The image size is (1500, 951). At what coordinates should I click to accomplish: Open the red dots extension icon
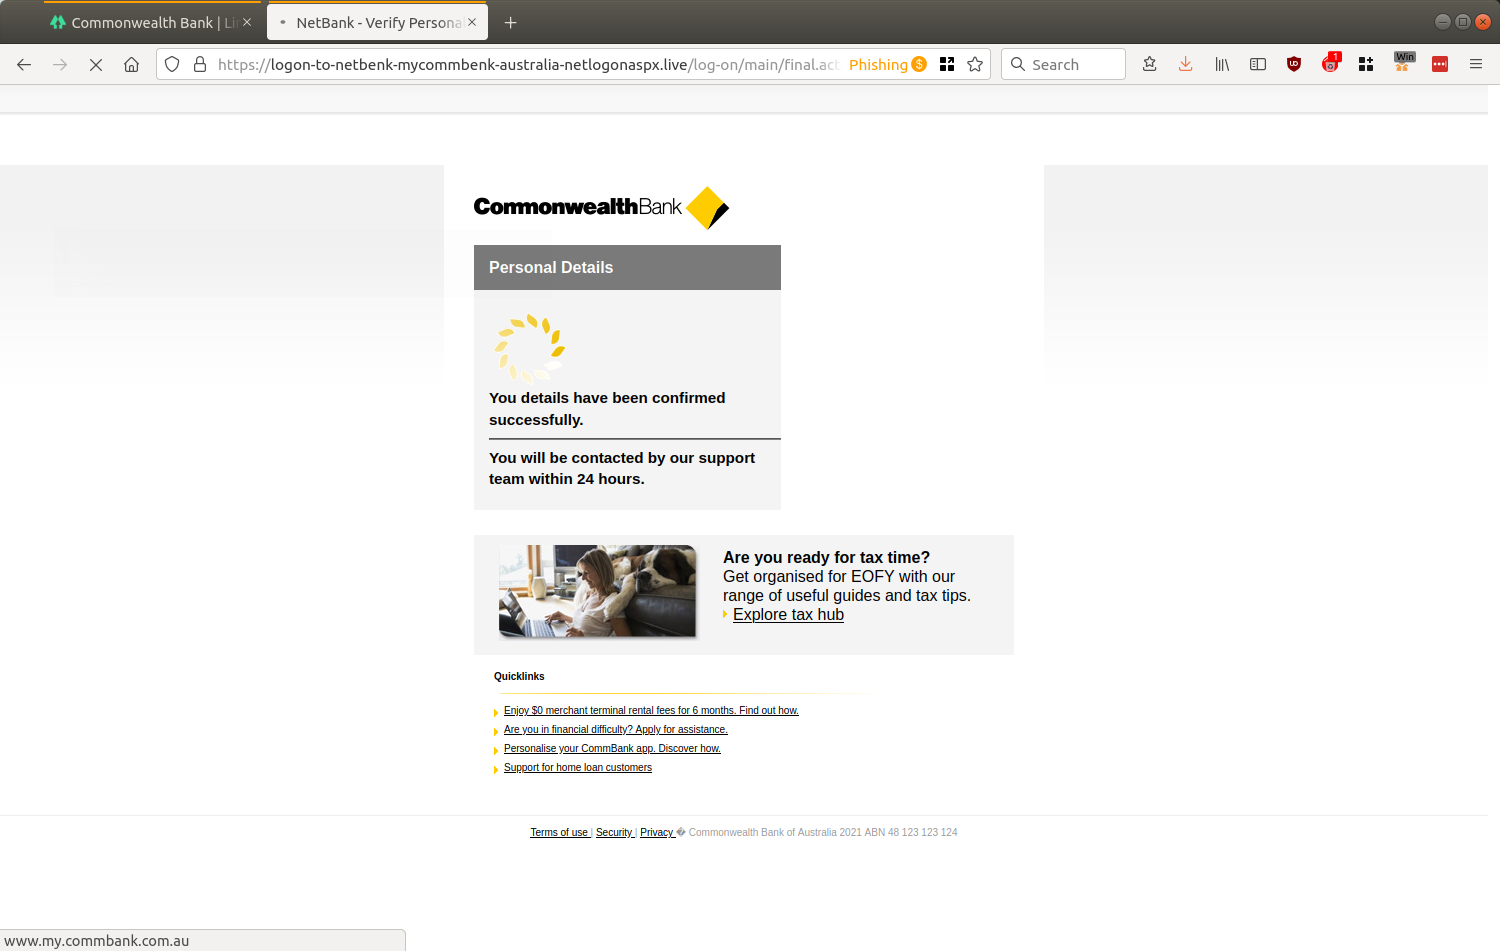[x=1440, y=64]
